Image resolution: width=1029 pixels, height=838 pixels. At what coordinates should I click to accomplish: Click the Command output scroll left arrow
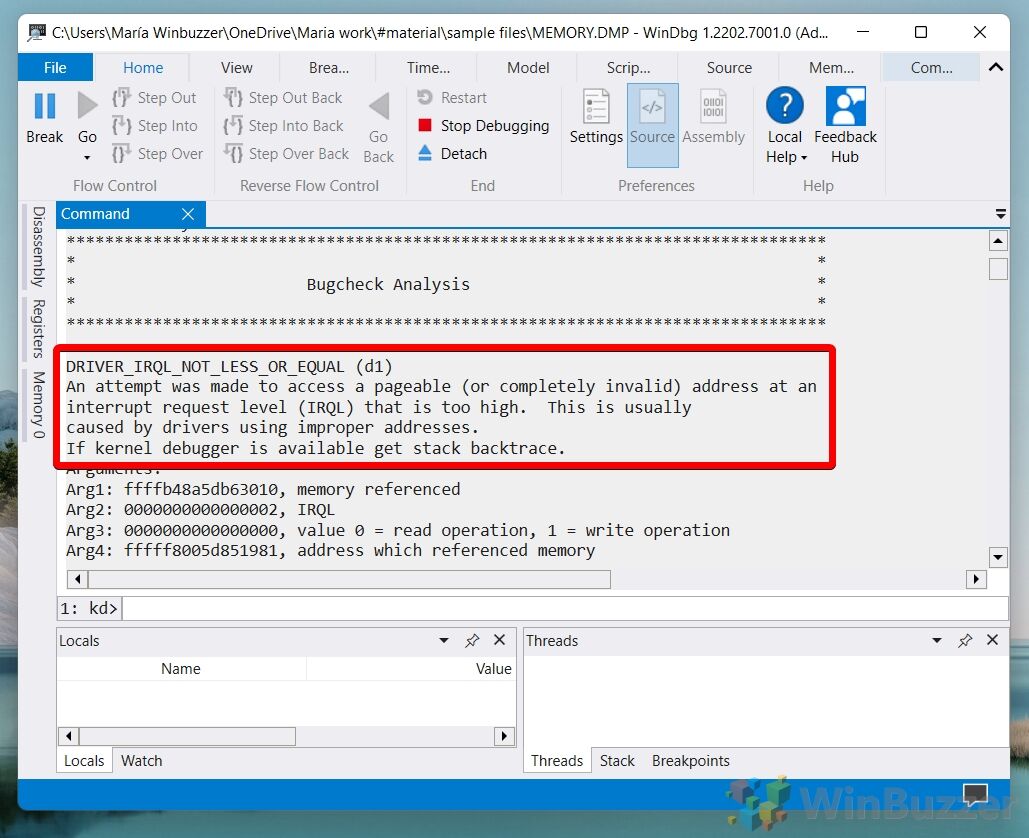tap(77, 579)
